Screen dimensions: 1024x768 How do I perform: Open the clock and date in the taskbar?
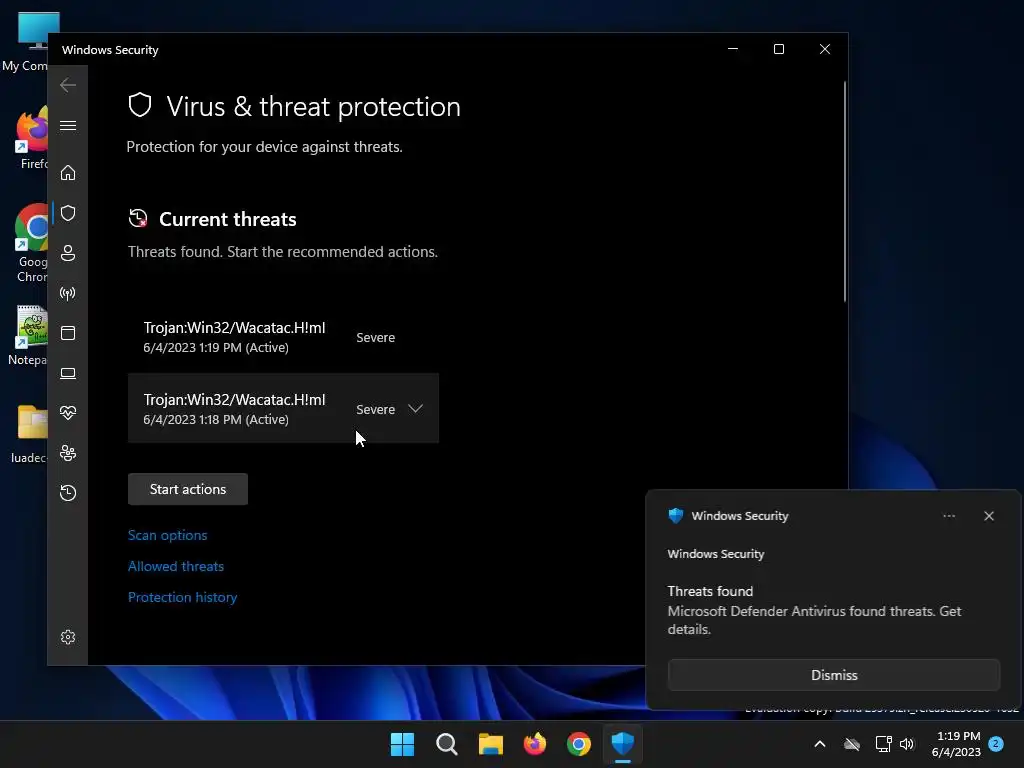[x=956, y=744]
